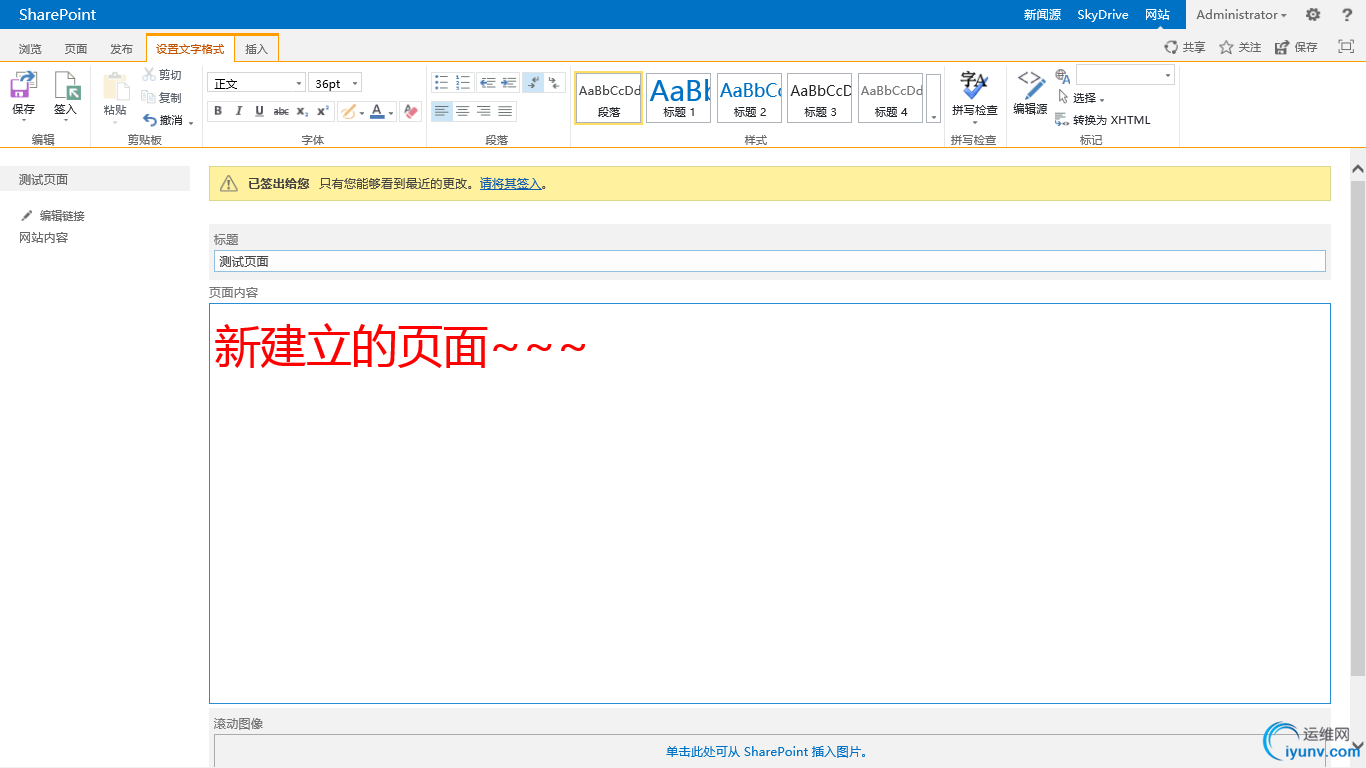Image resolution: width=1366 pixels, height=768 pixels.
Task: Switch to the 插入 tab
Action: pos(257,48)
